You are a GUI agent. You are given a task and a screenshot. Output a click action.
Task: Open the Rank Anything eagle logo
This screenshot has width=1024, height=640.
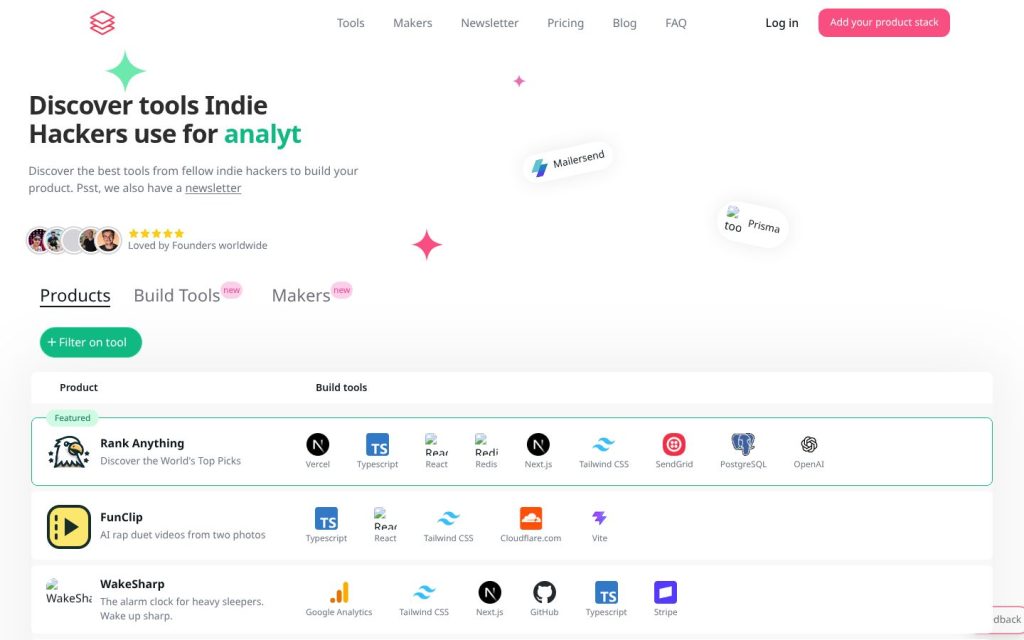pos(69,452)
